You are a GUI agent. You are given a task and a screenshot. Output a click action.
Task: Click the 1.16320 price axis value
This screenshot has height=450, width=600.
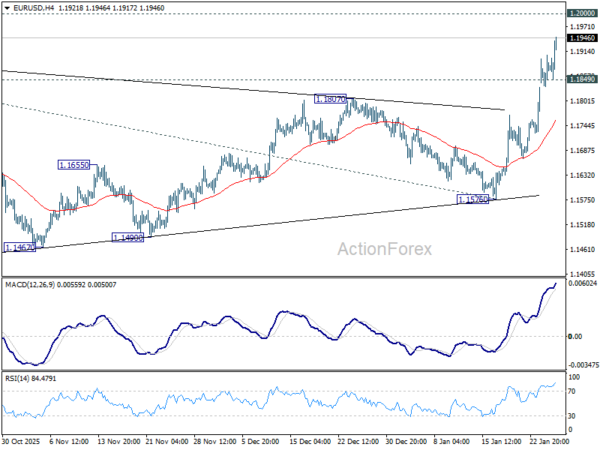582,175
